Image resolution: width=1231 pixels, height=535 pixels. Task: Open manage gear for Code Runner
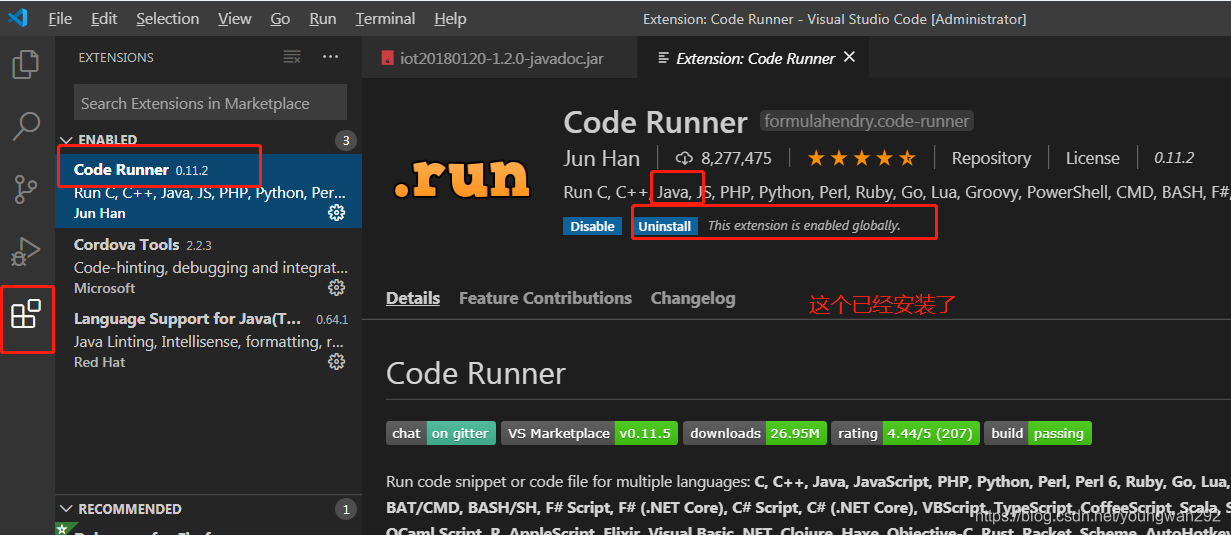[x=337, y=213]
